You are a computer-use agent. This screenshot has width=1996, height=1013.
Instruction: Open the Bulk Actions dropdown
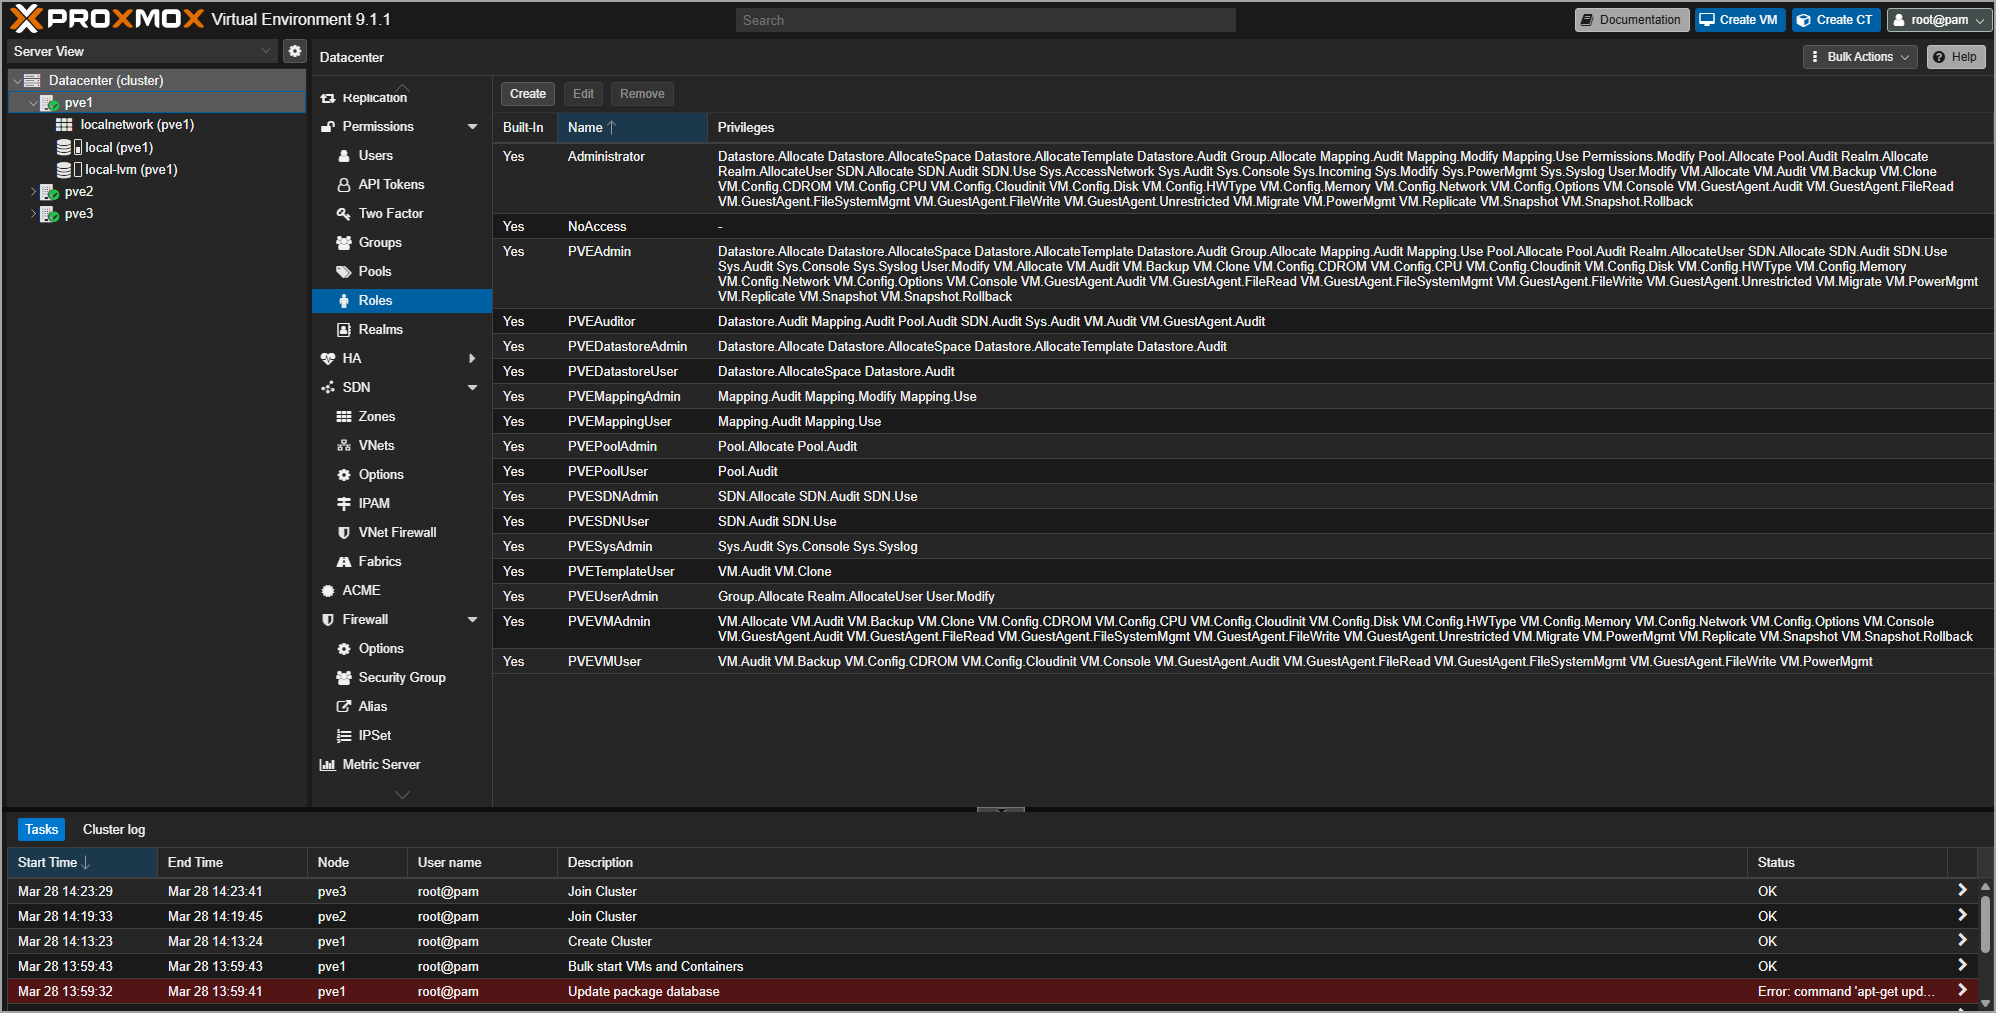click(x=1859, y=57)
